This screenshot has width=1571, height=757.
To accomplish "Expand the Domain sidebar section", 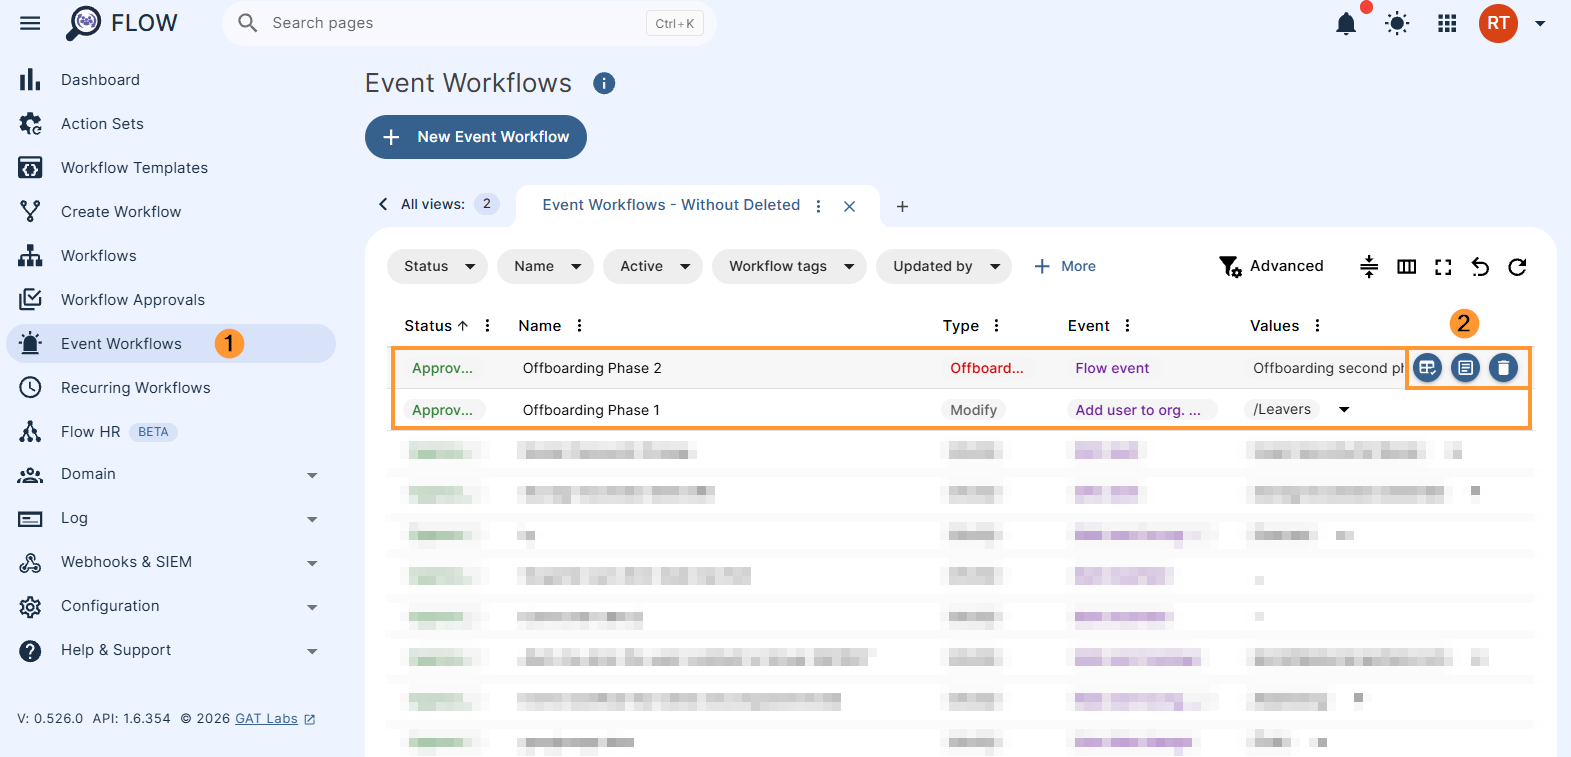I will (x=171, y=474).
